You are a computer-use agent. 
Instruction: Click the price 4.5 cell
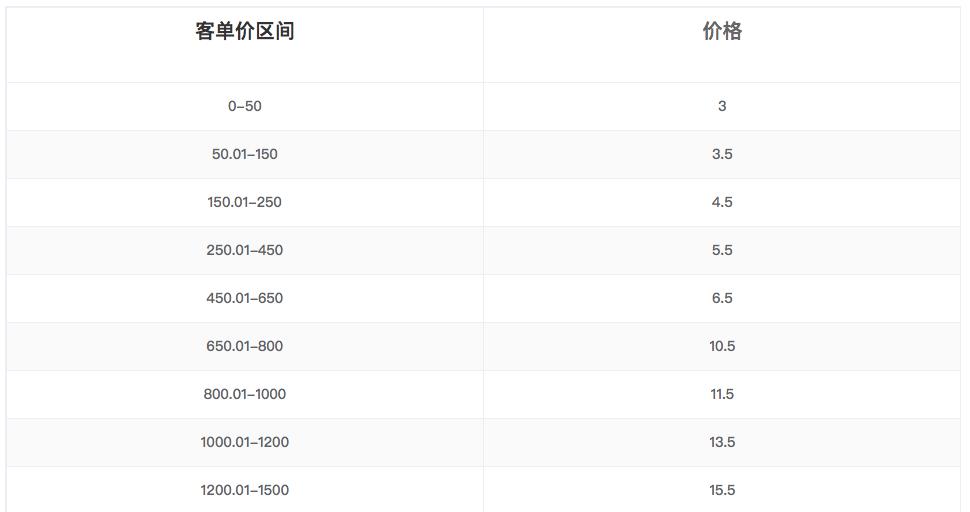pyautogui.click(x=722, y=202)
